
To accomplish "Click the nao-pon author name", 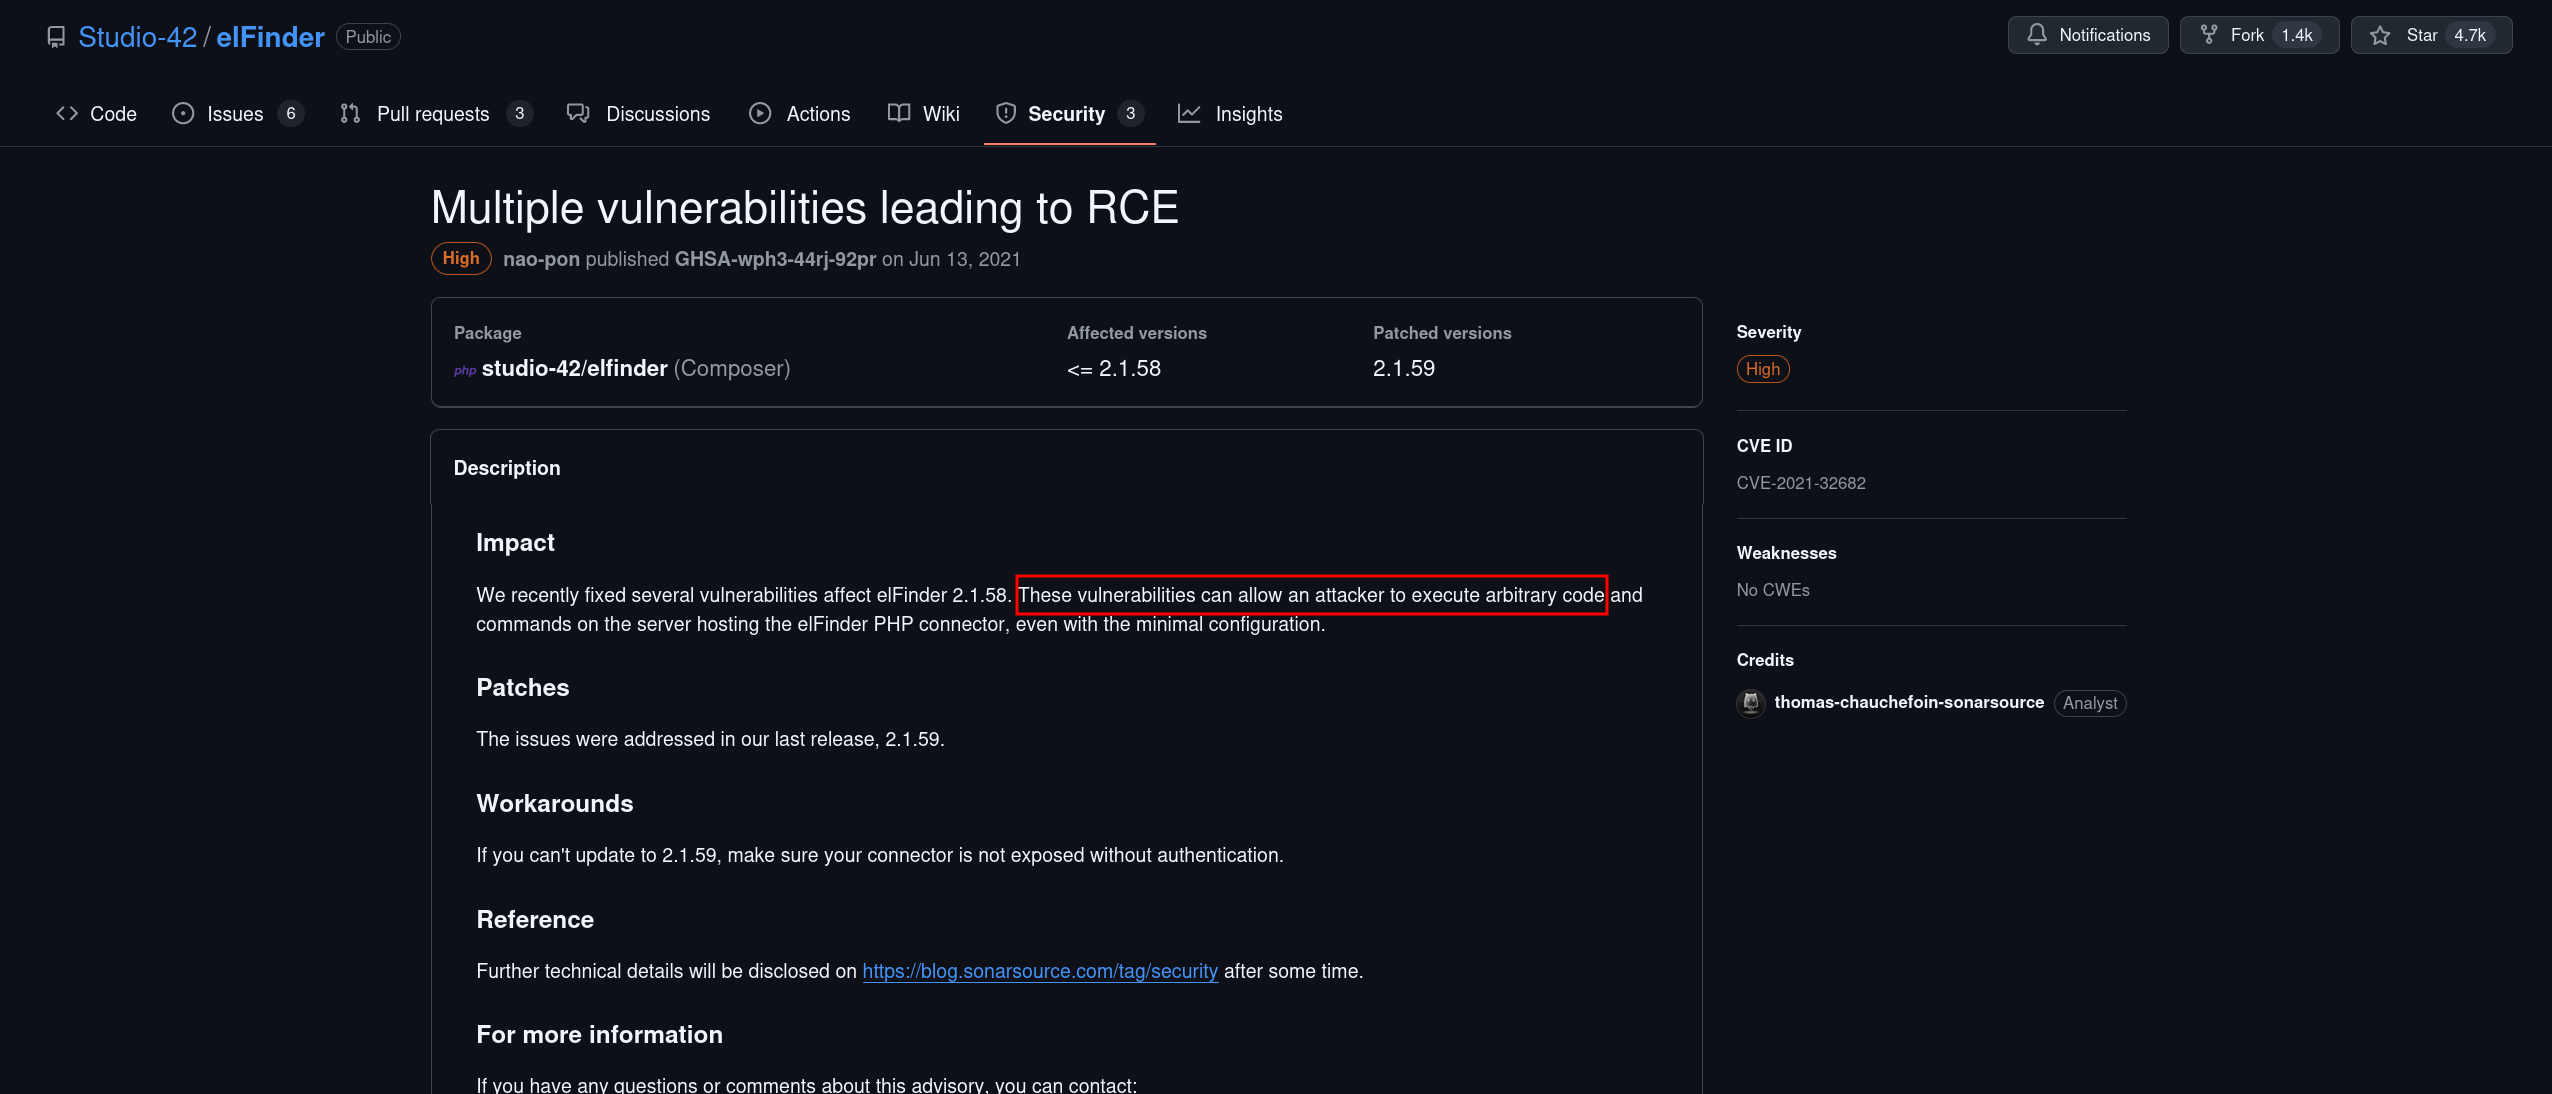I will 541,259.
